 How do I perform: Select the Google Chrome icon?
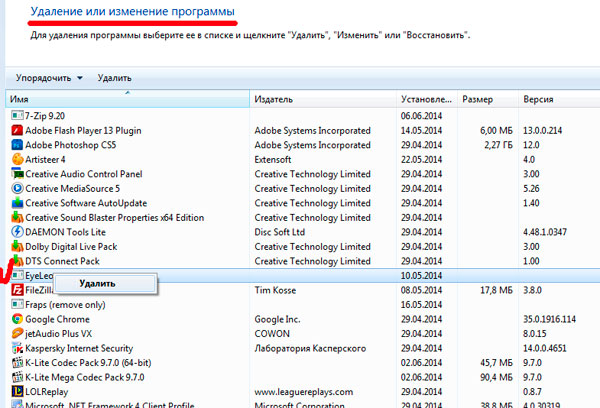pyautogui.click(x=17, y=319)
